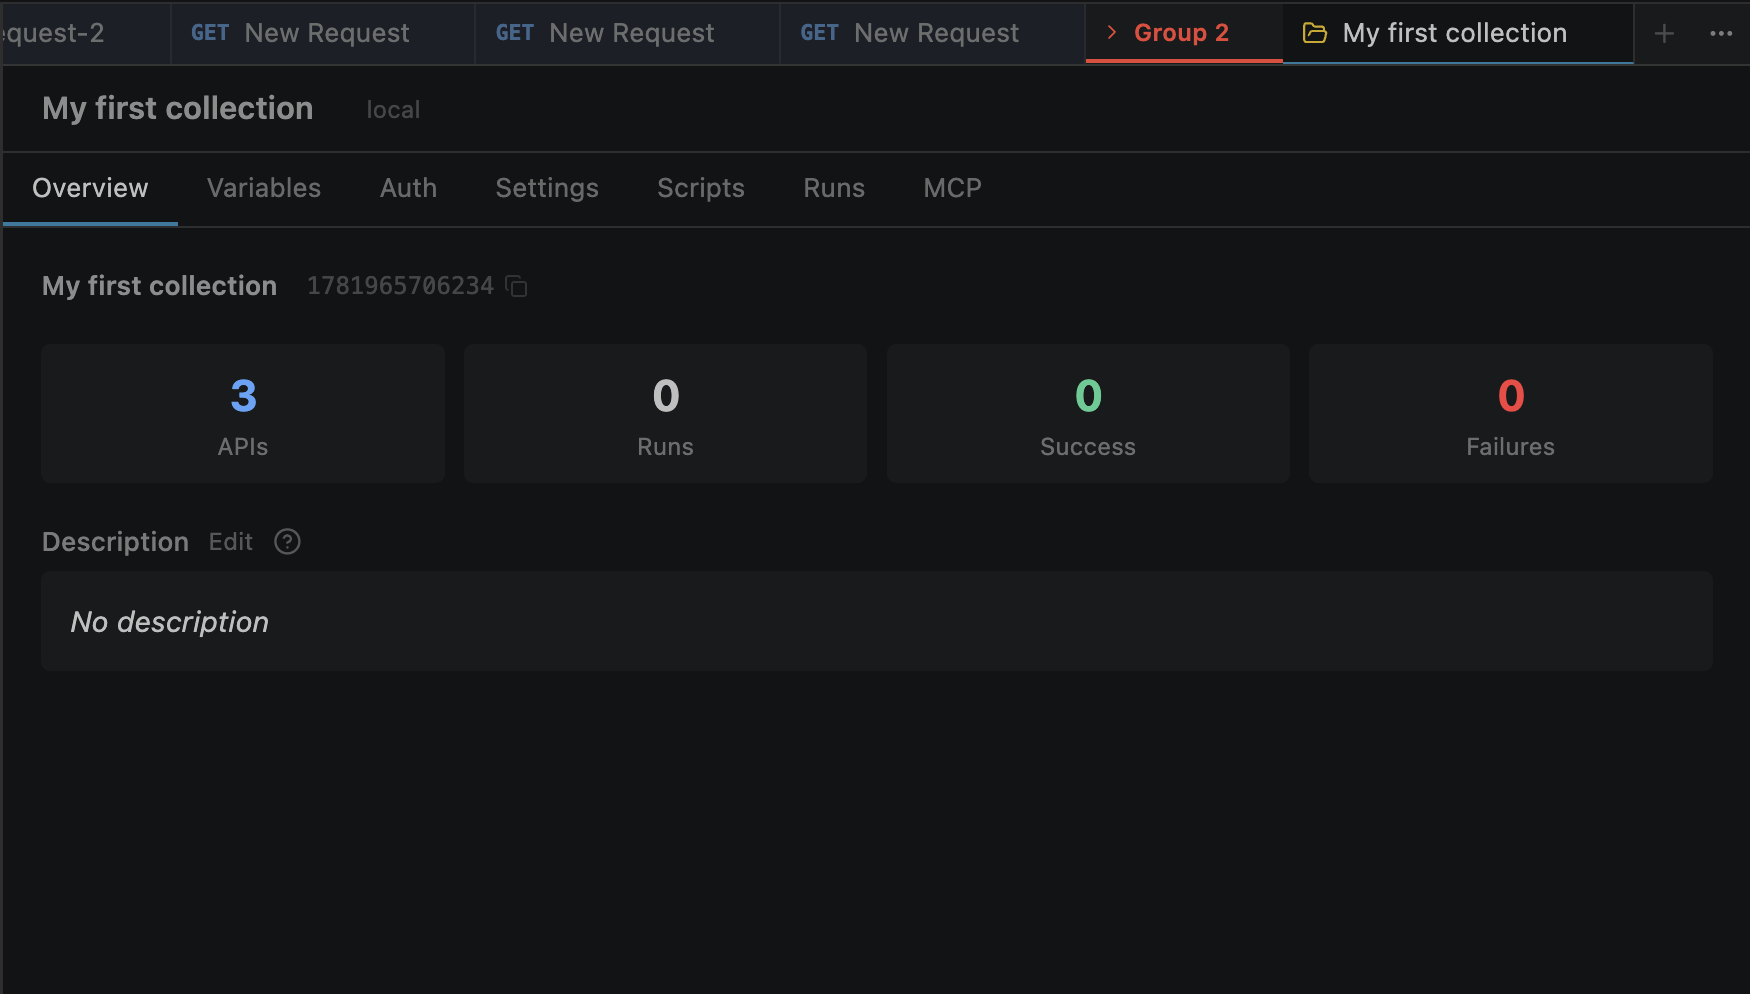1750x994 pixels.
Task: Select the My first collection tab
Action: (x=1458, y=33)
